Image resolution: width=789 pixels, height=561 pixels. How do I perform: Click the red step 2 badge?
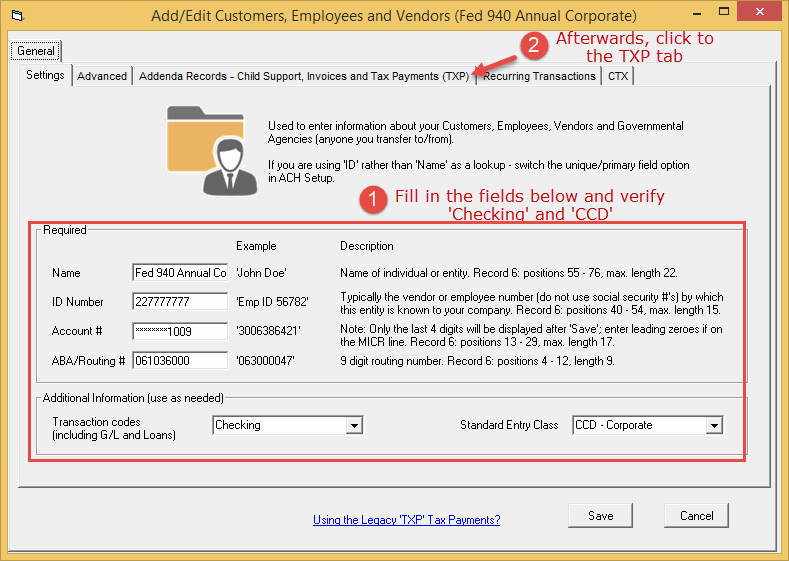(535, 44)
